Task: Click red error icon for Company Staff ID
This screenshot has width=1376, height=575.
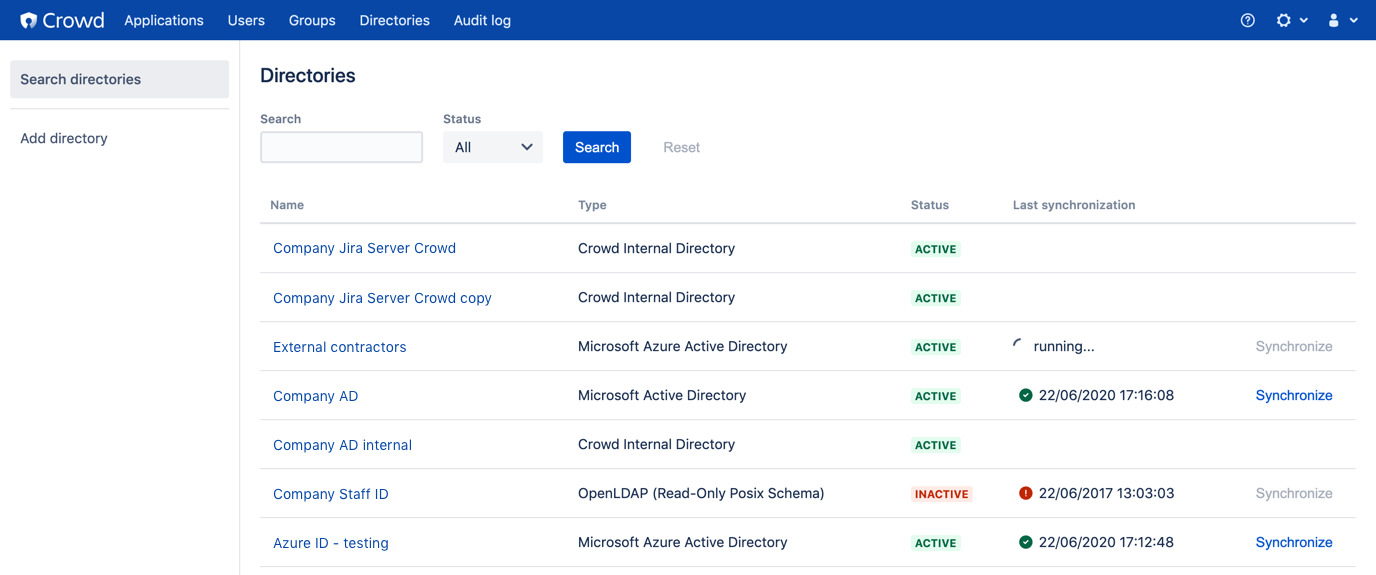Action: pos(1025,493)
